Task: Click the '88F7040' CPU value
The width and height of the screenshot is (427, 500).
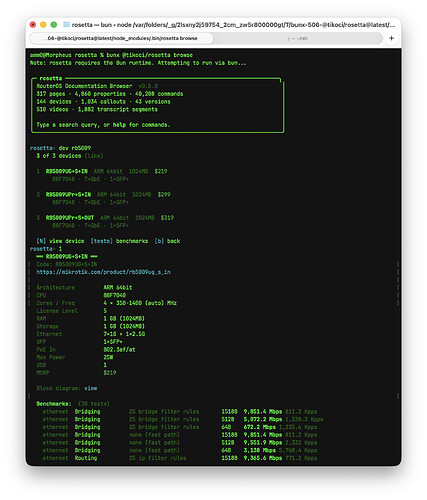Action: click(115, 295)
